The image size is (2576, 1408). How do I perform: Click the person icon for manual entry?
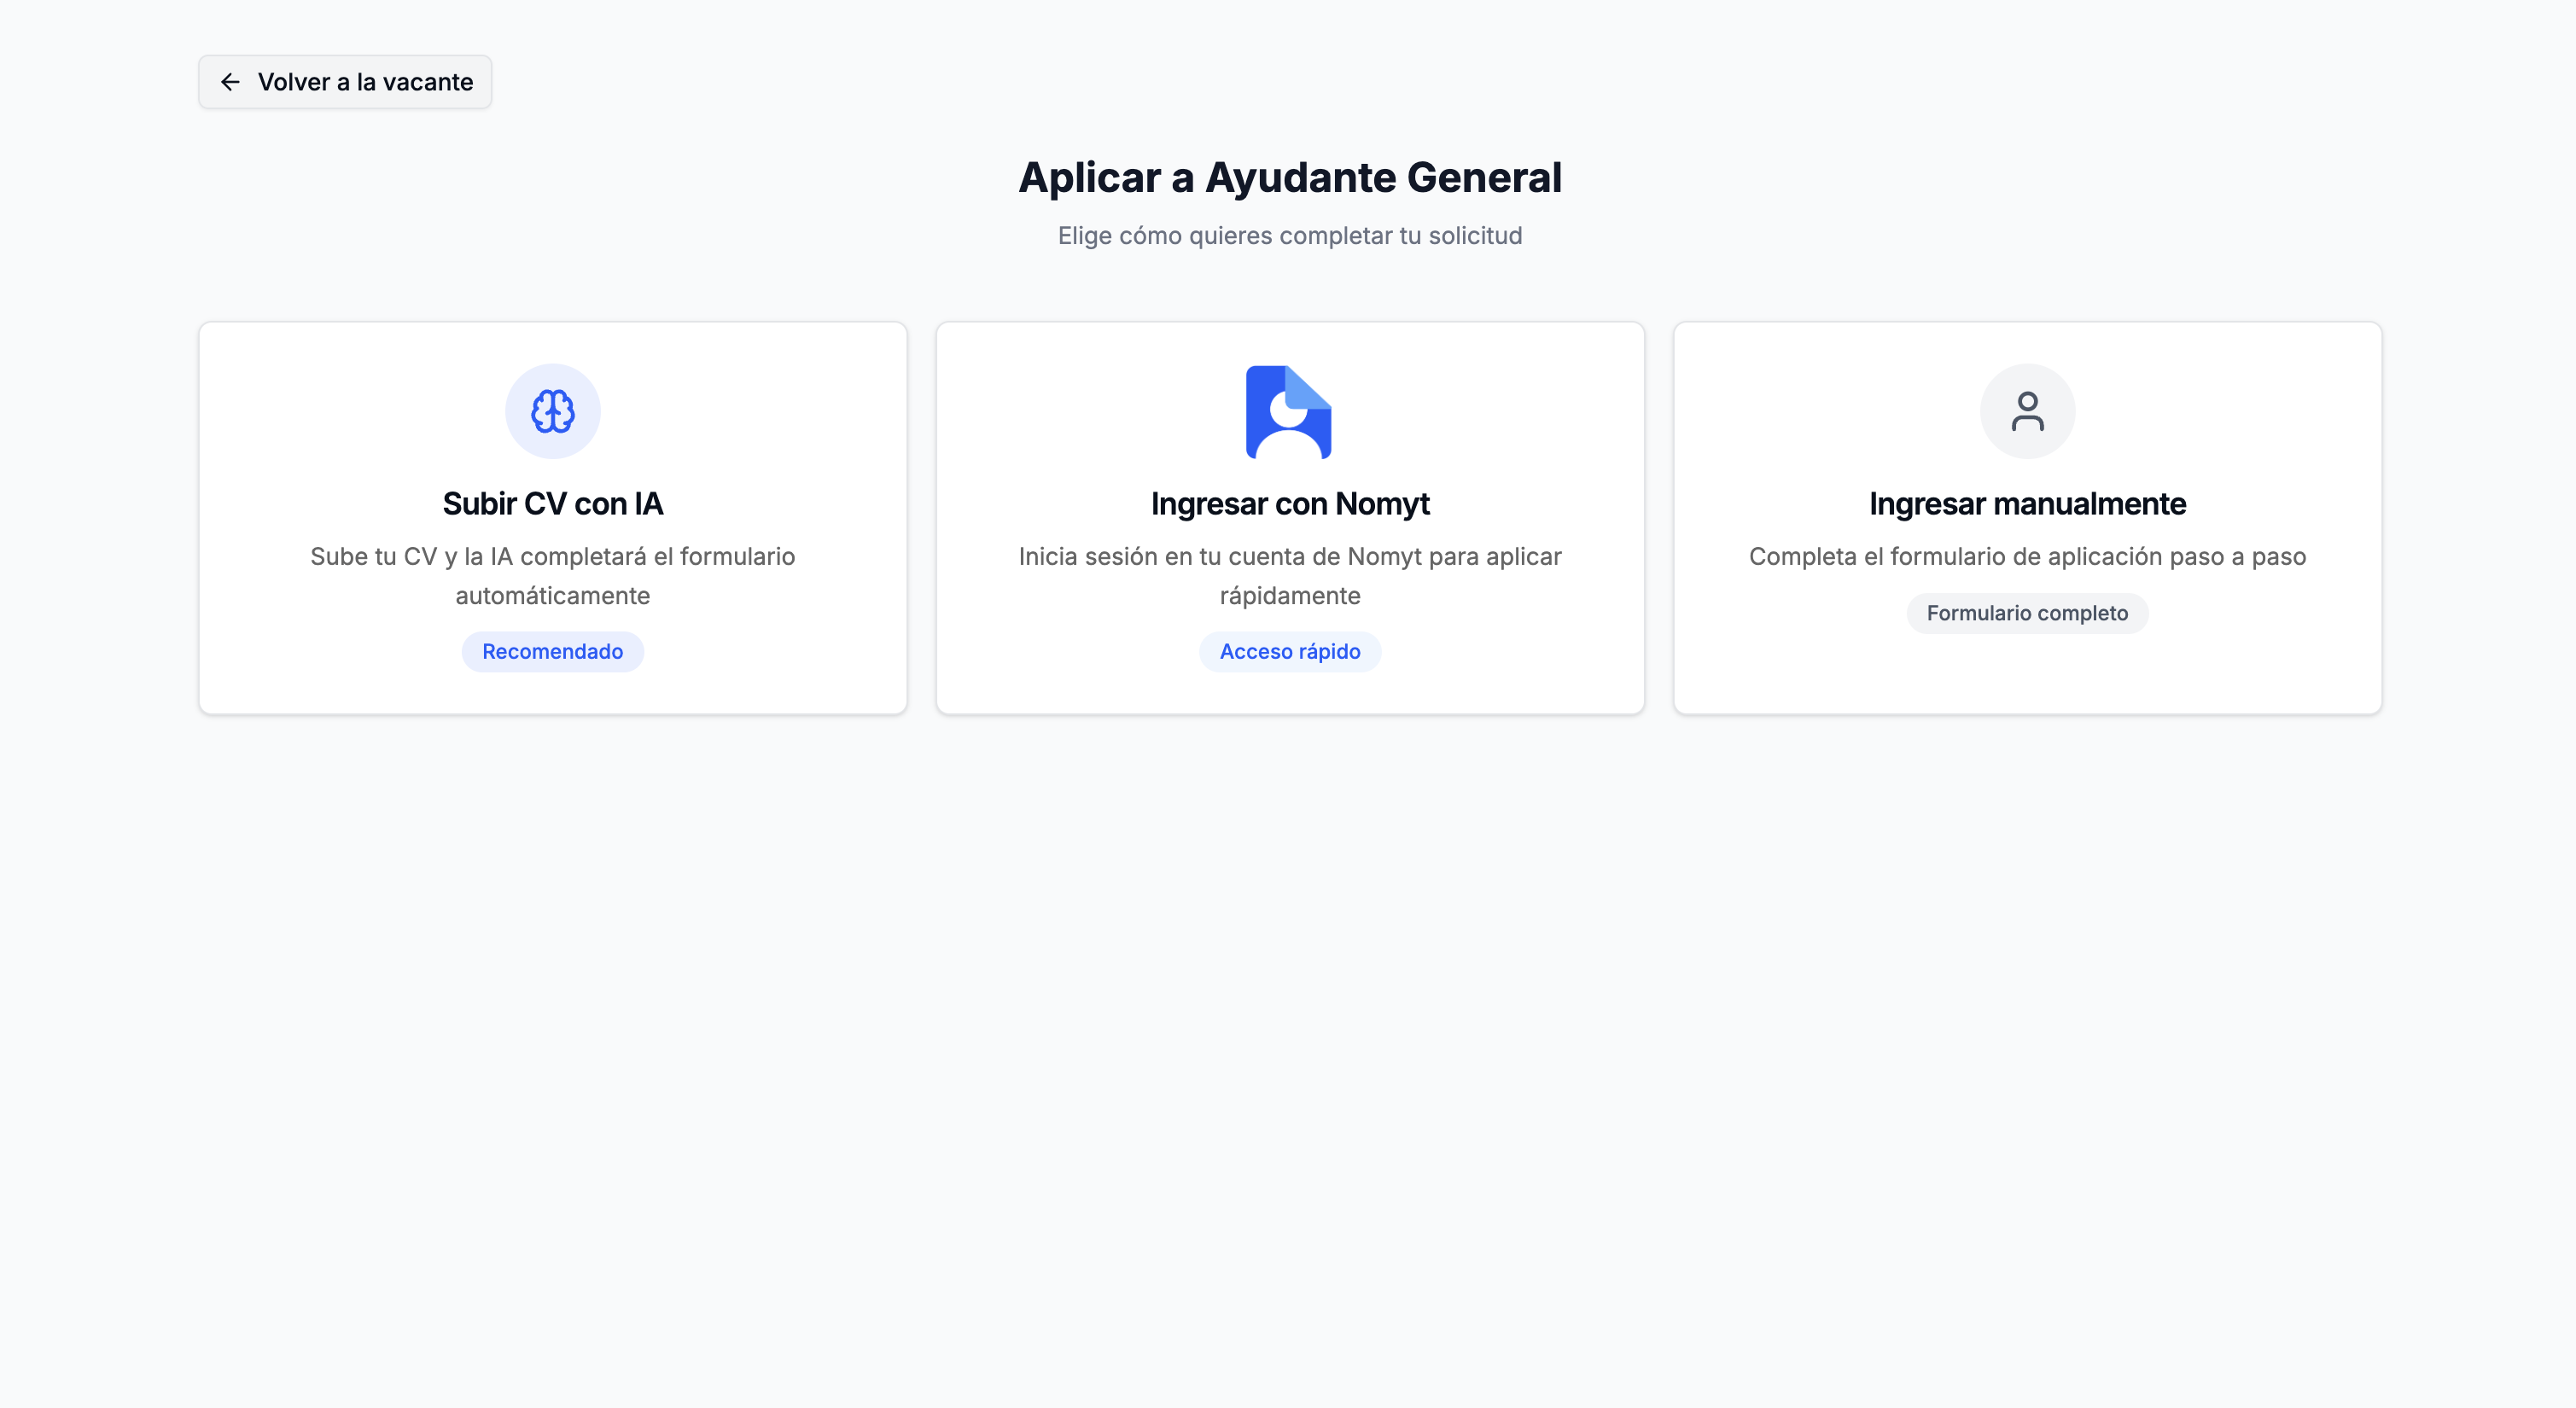tap(2027, 410)
